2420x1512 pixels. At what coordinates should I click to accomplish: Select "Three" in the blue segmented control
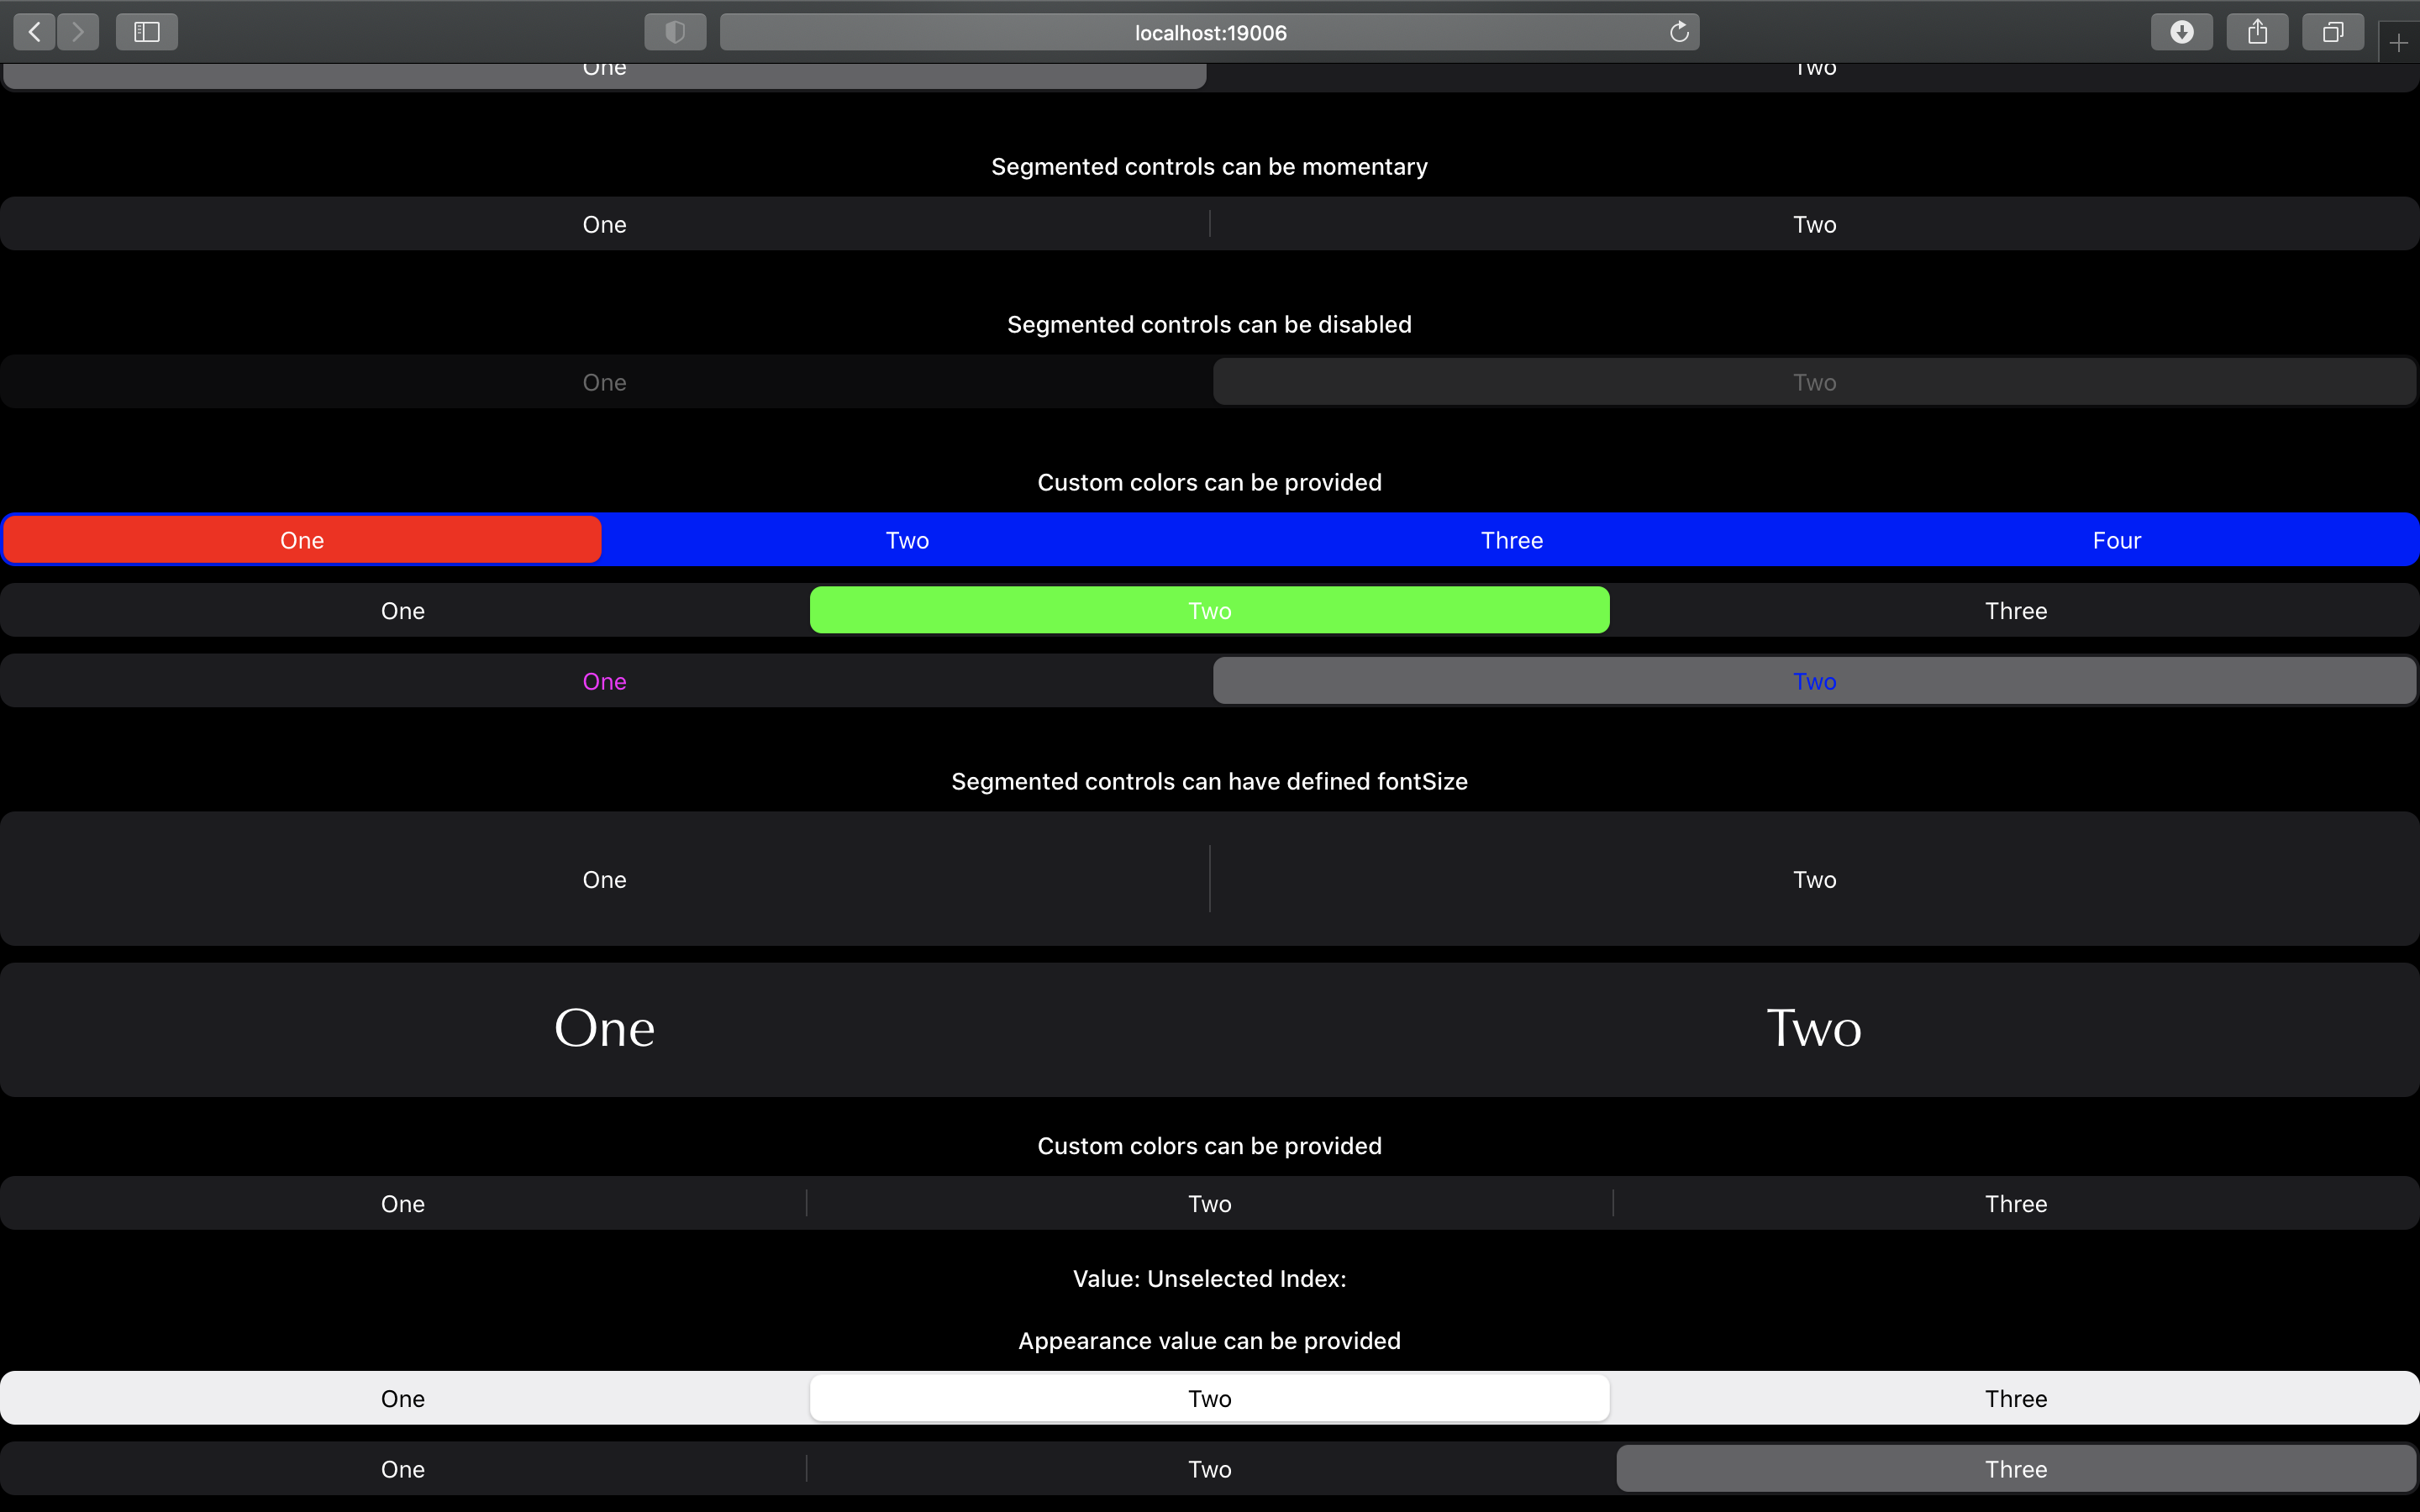click(x=1511, y=540)
